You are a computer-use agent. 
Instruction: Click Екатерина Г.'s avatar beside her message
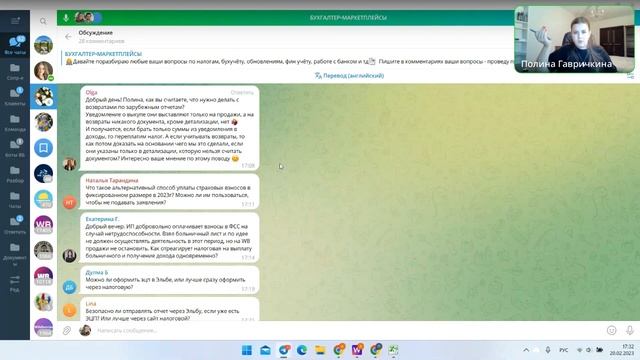69,256
